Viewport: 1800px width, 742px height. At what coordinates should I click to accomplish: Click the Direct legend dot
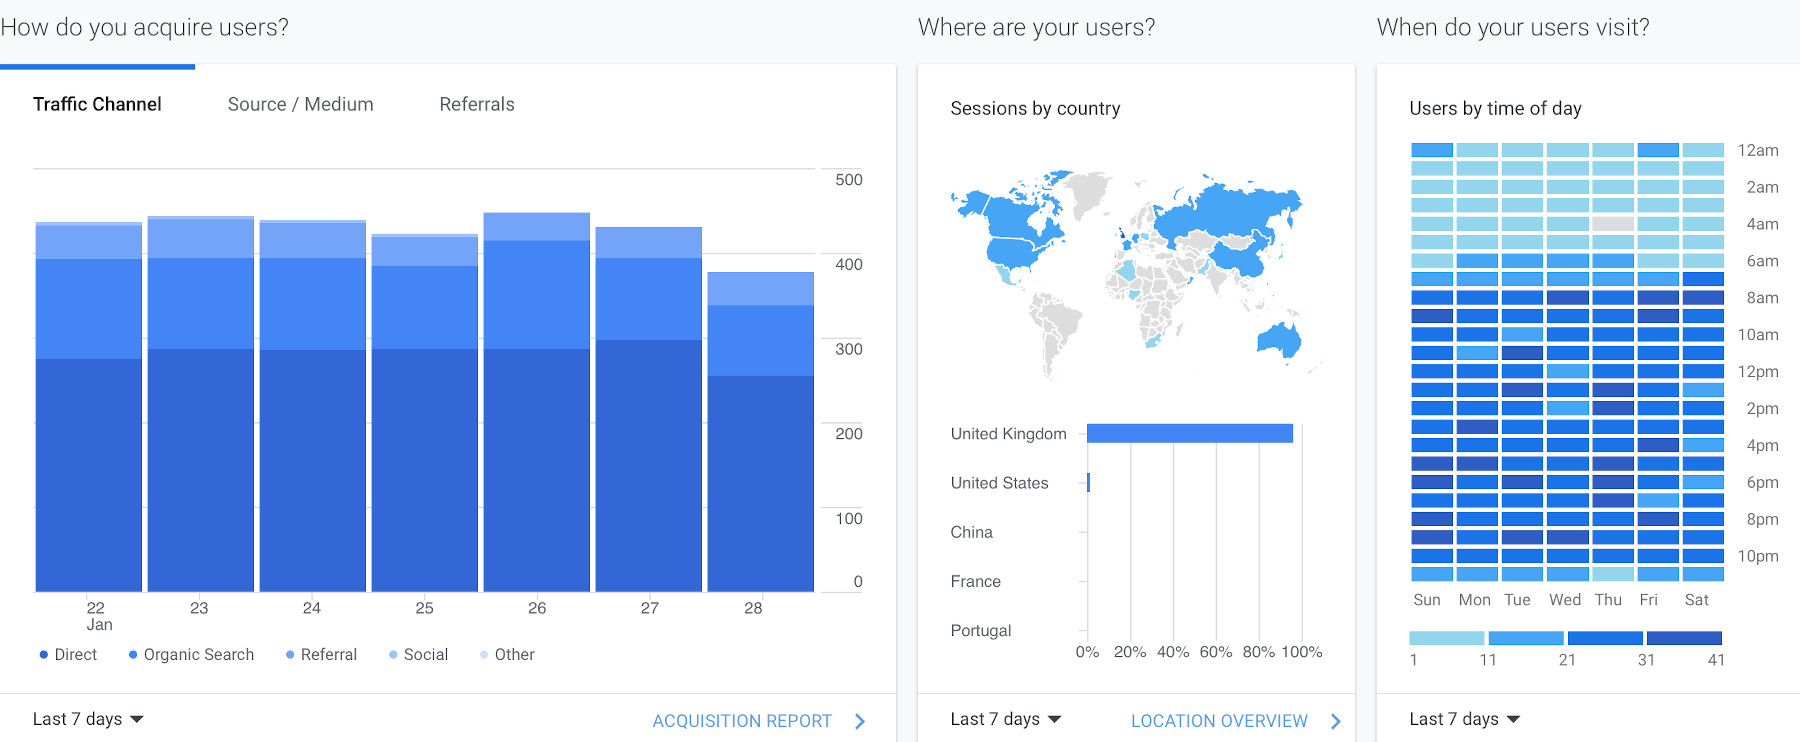(44, 655)
